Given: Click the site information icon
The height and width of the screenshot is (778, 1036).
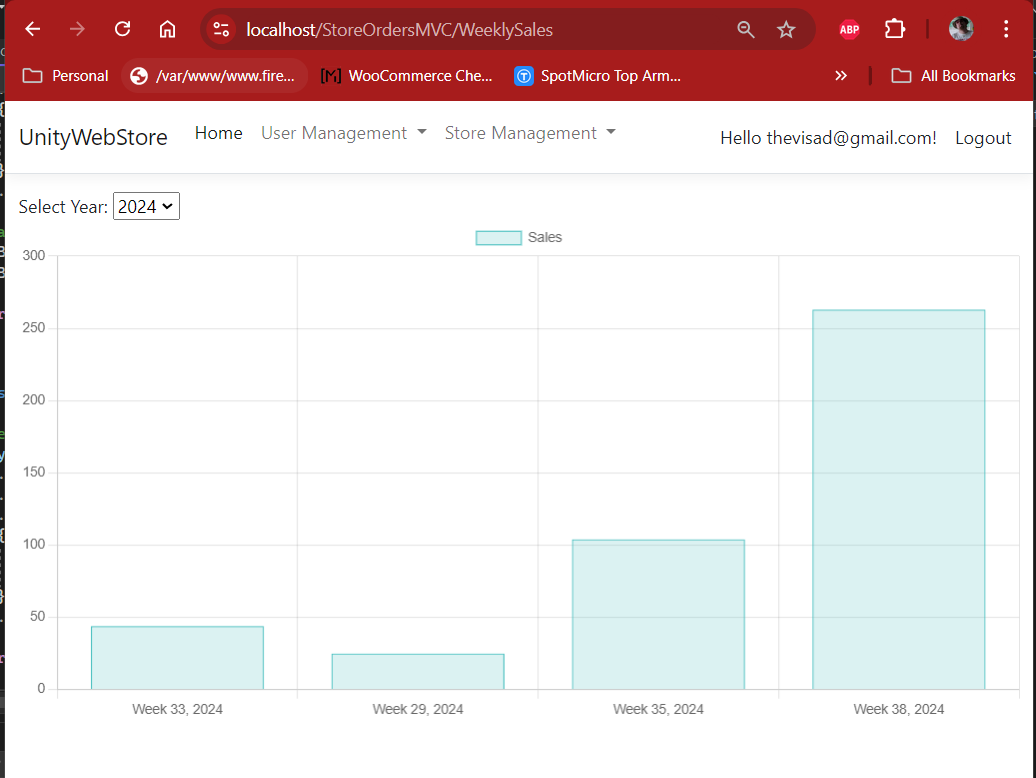Looking at the screenshot, I should point(222,30).
